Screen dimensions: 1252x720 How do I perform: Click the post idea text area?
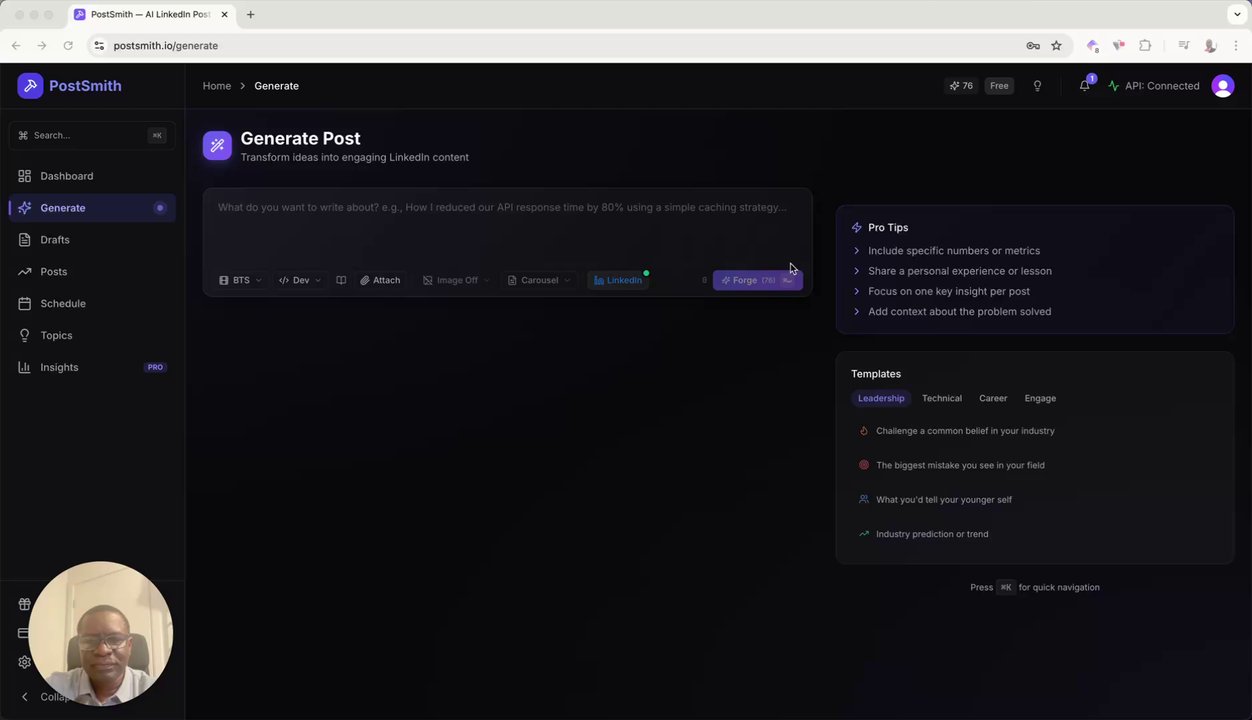[507, 229]
